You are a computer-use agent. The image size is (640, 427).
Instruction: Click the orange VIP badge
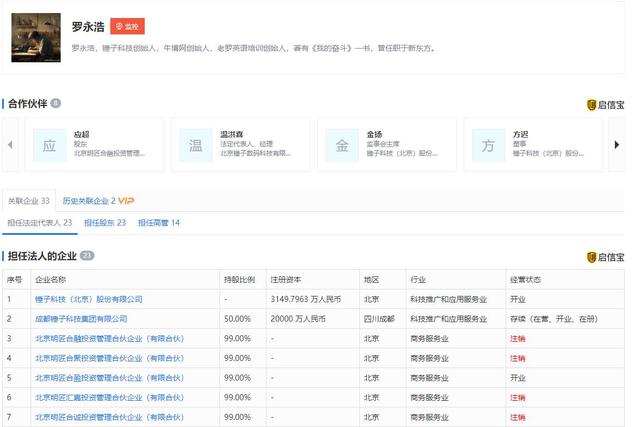126,201
